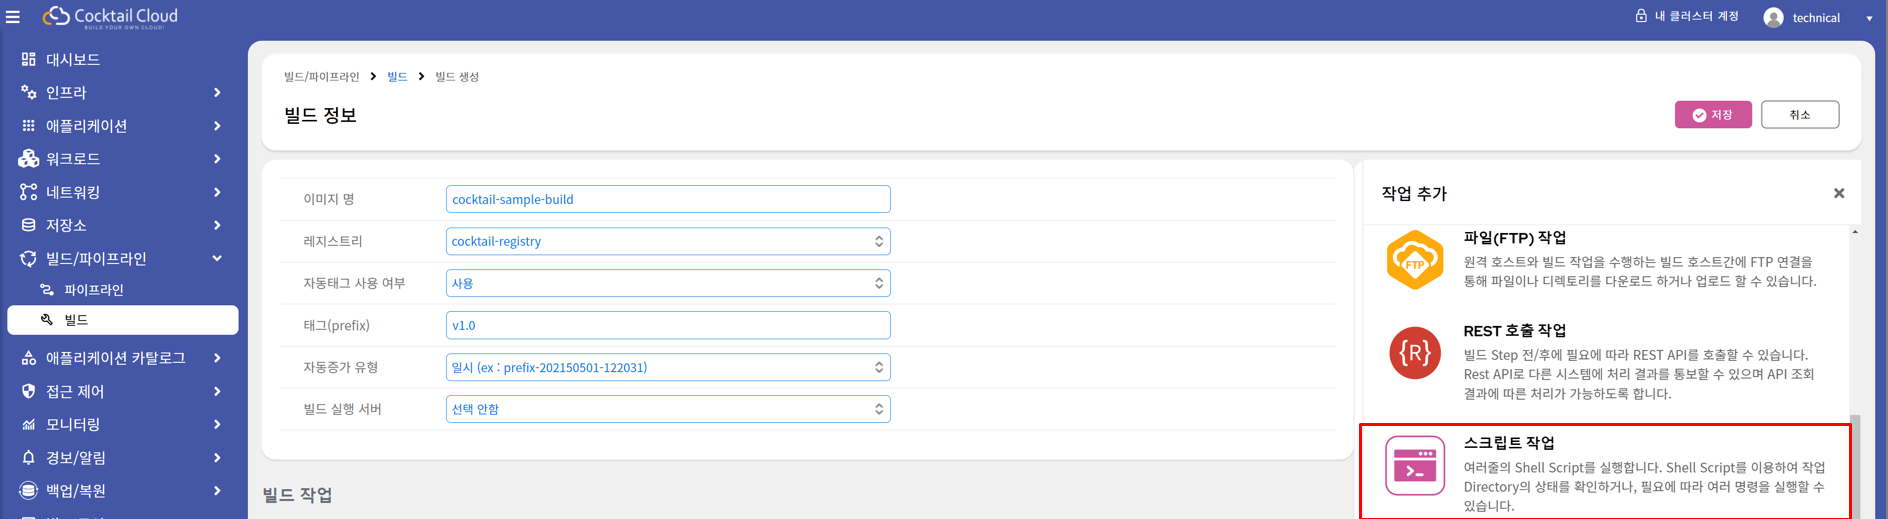Choose the script task terminal icon
The image size is (1888, 519).
pyautogui.click(x=1414, y=466)
